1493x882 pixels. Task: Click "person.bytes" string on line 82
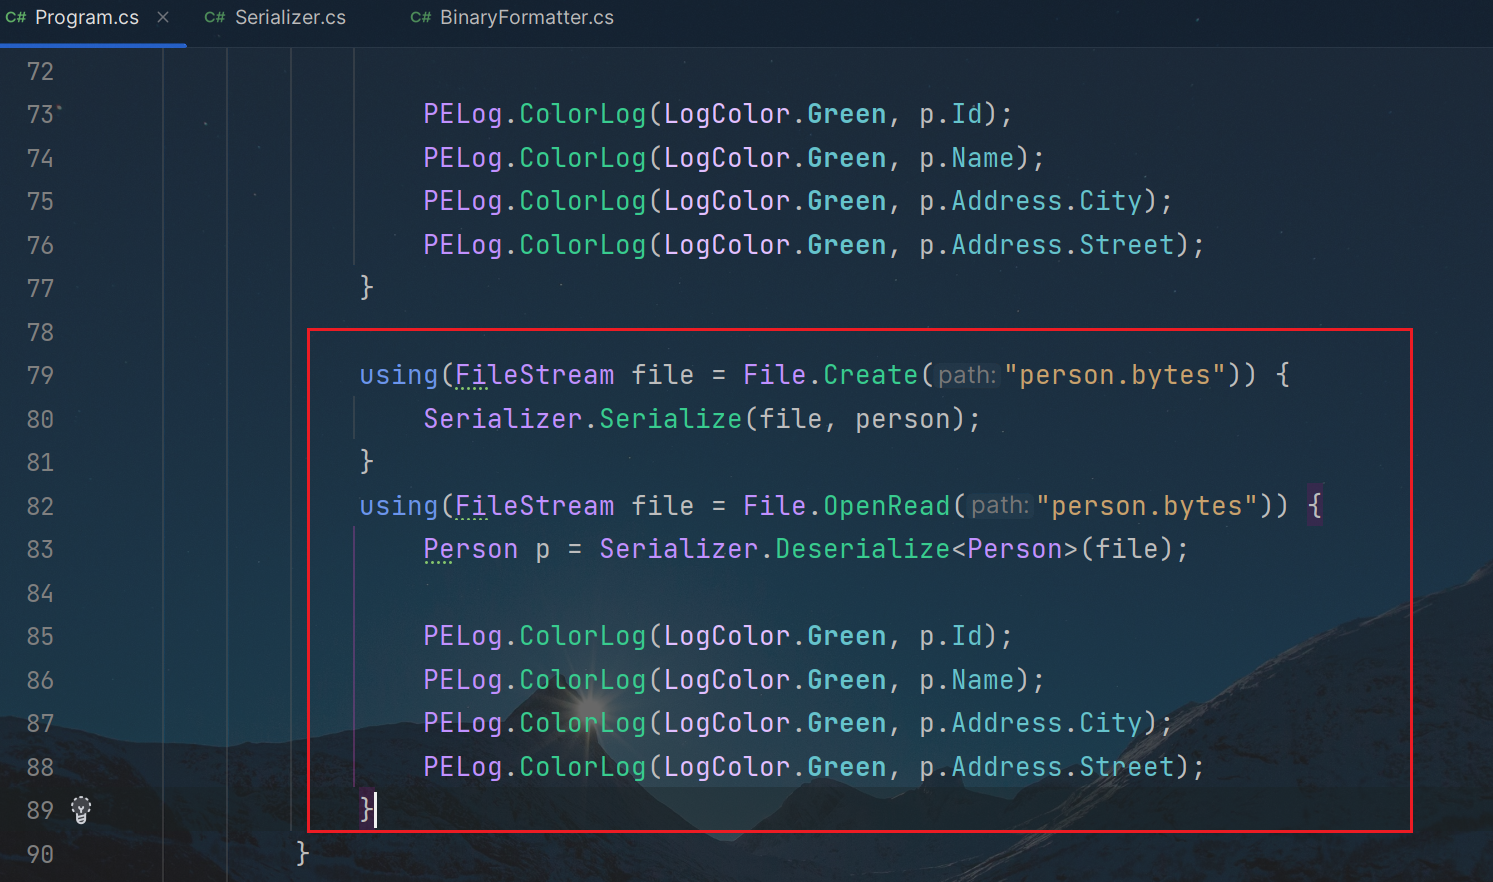1147,506
